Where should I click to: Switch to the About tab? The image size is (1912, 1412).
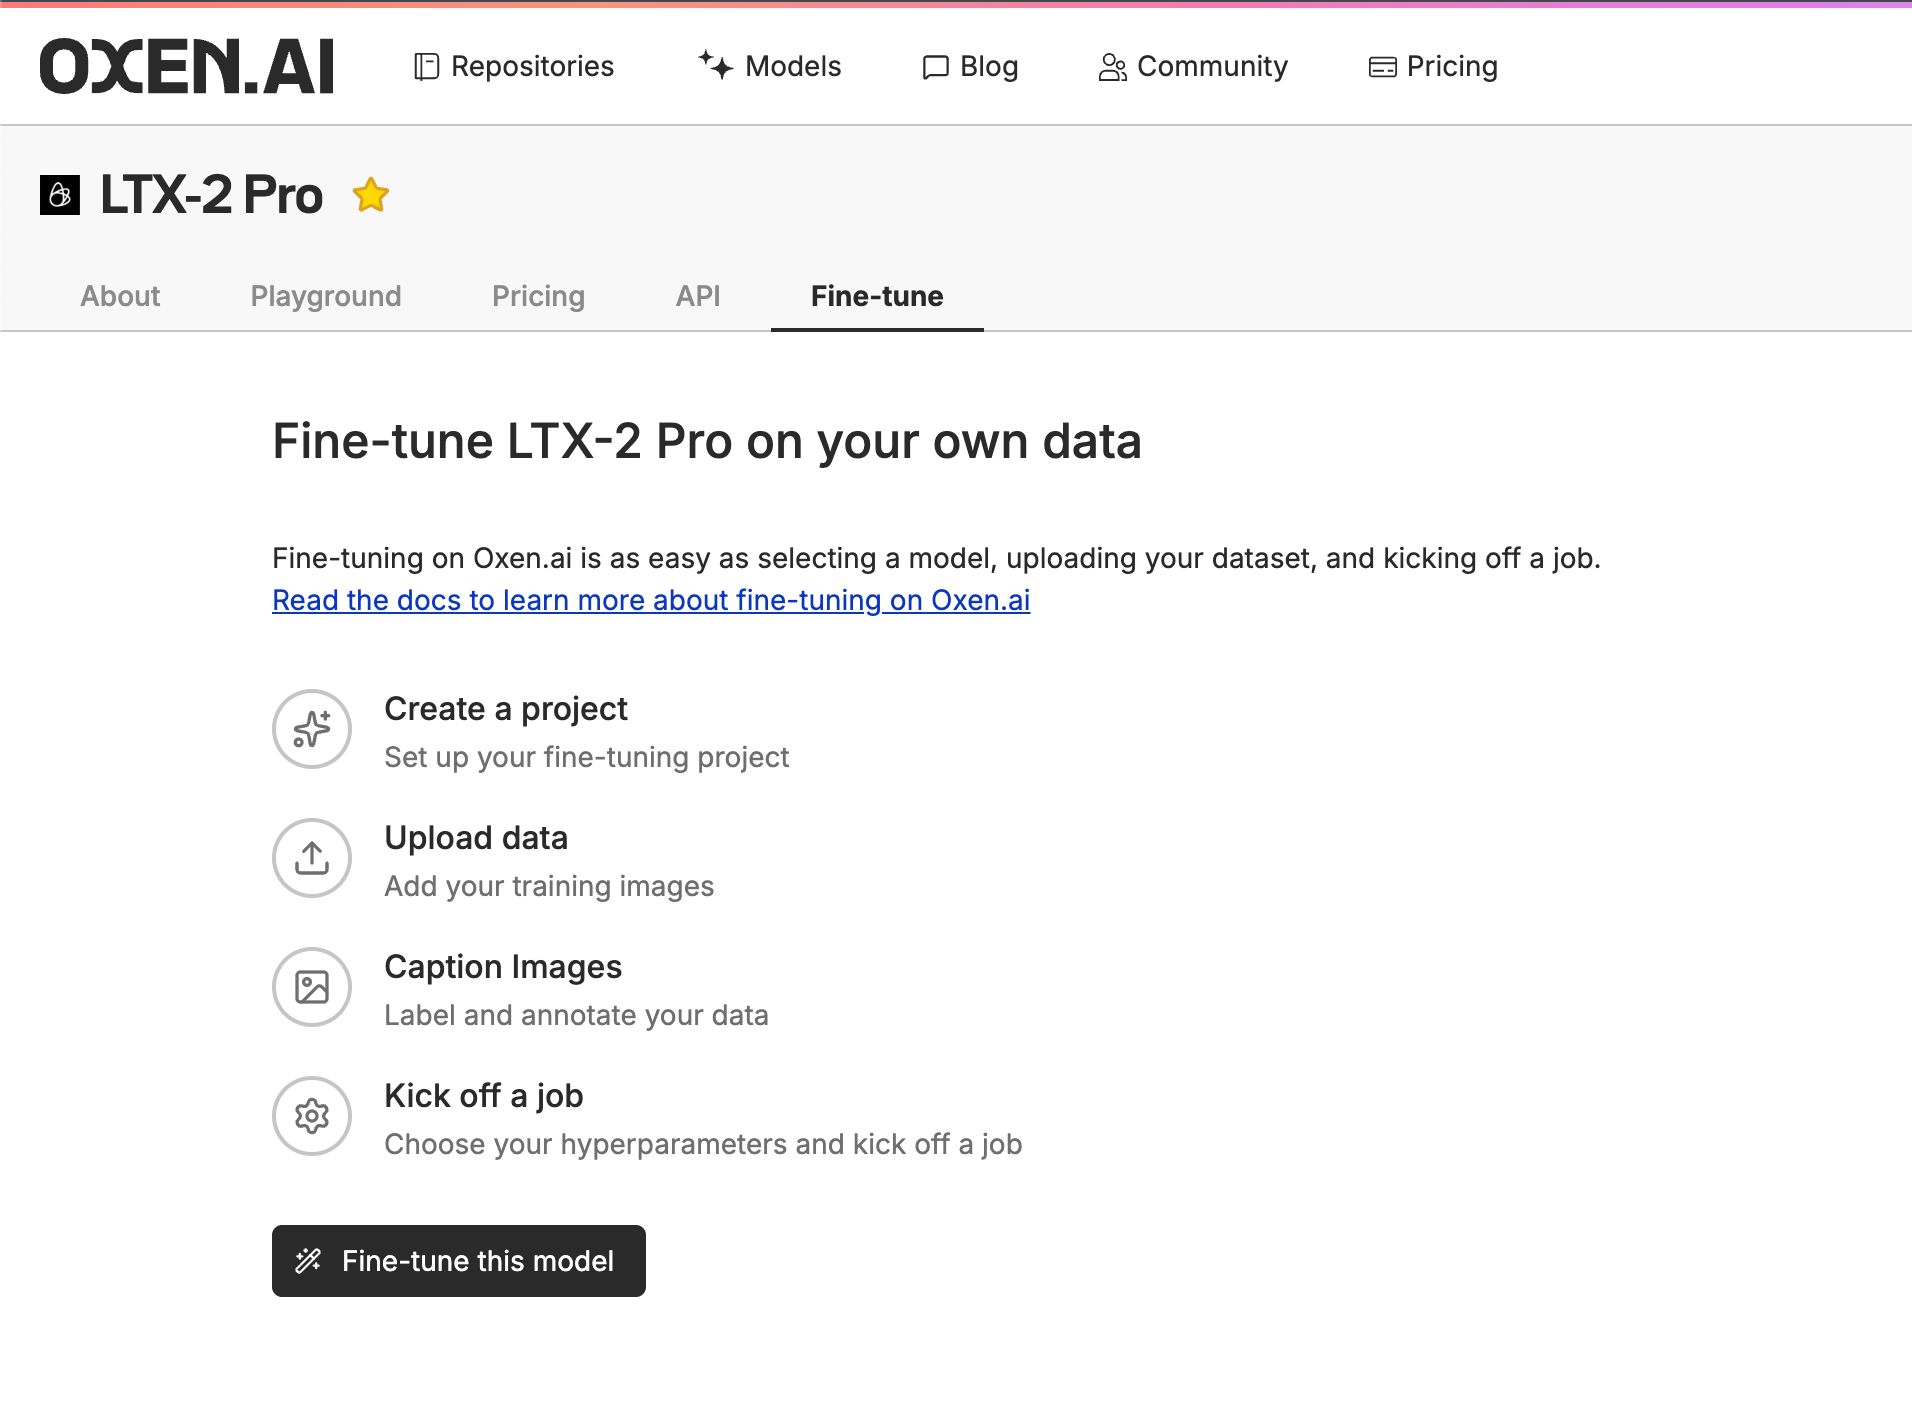pyautogui.click(x=120, y=296)
